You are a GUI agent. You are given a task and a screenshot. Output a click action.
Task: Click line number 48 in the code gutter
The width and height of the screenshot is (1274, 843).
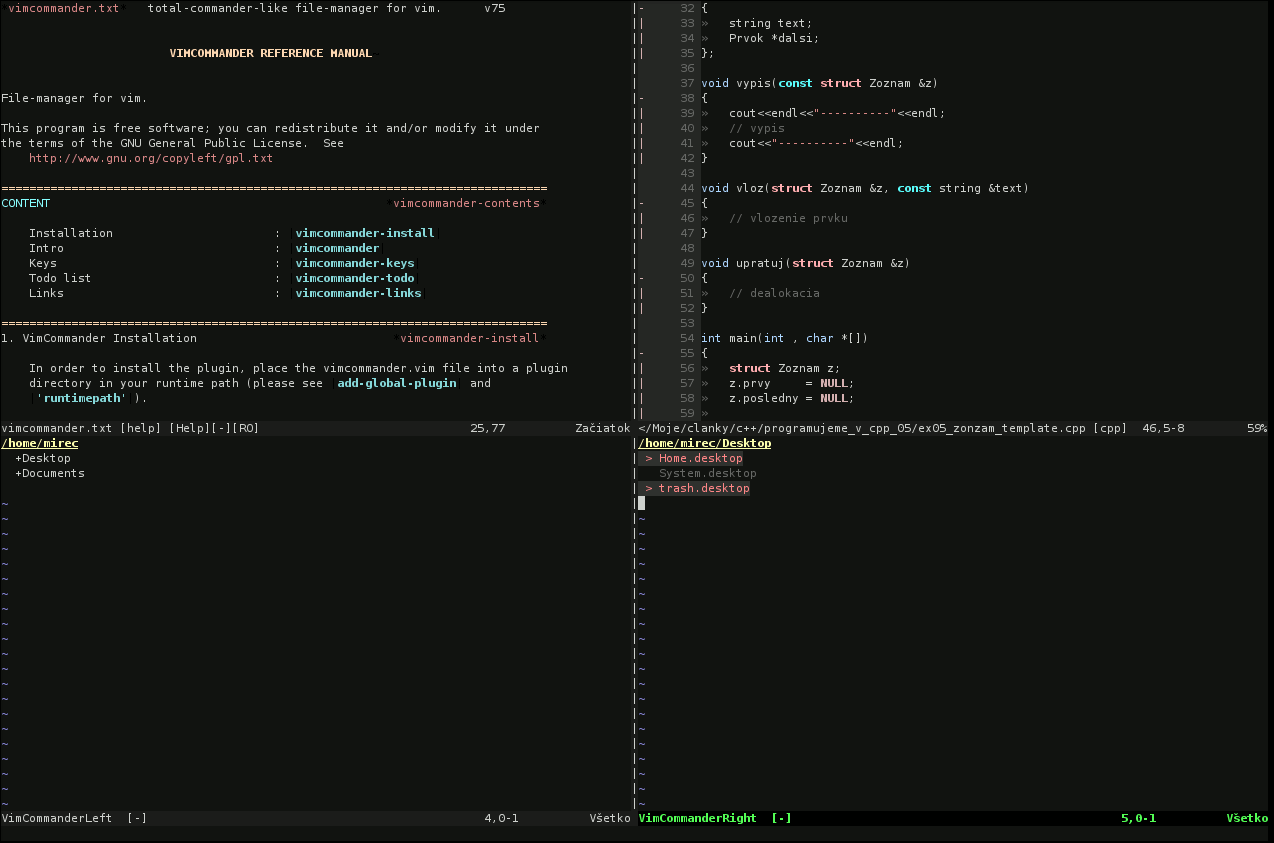[687, 248]
